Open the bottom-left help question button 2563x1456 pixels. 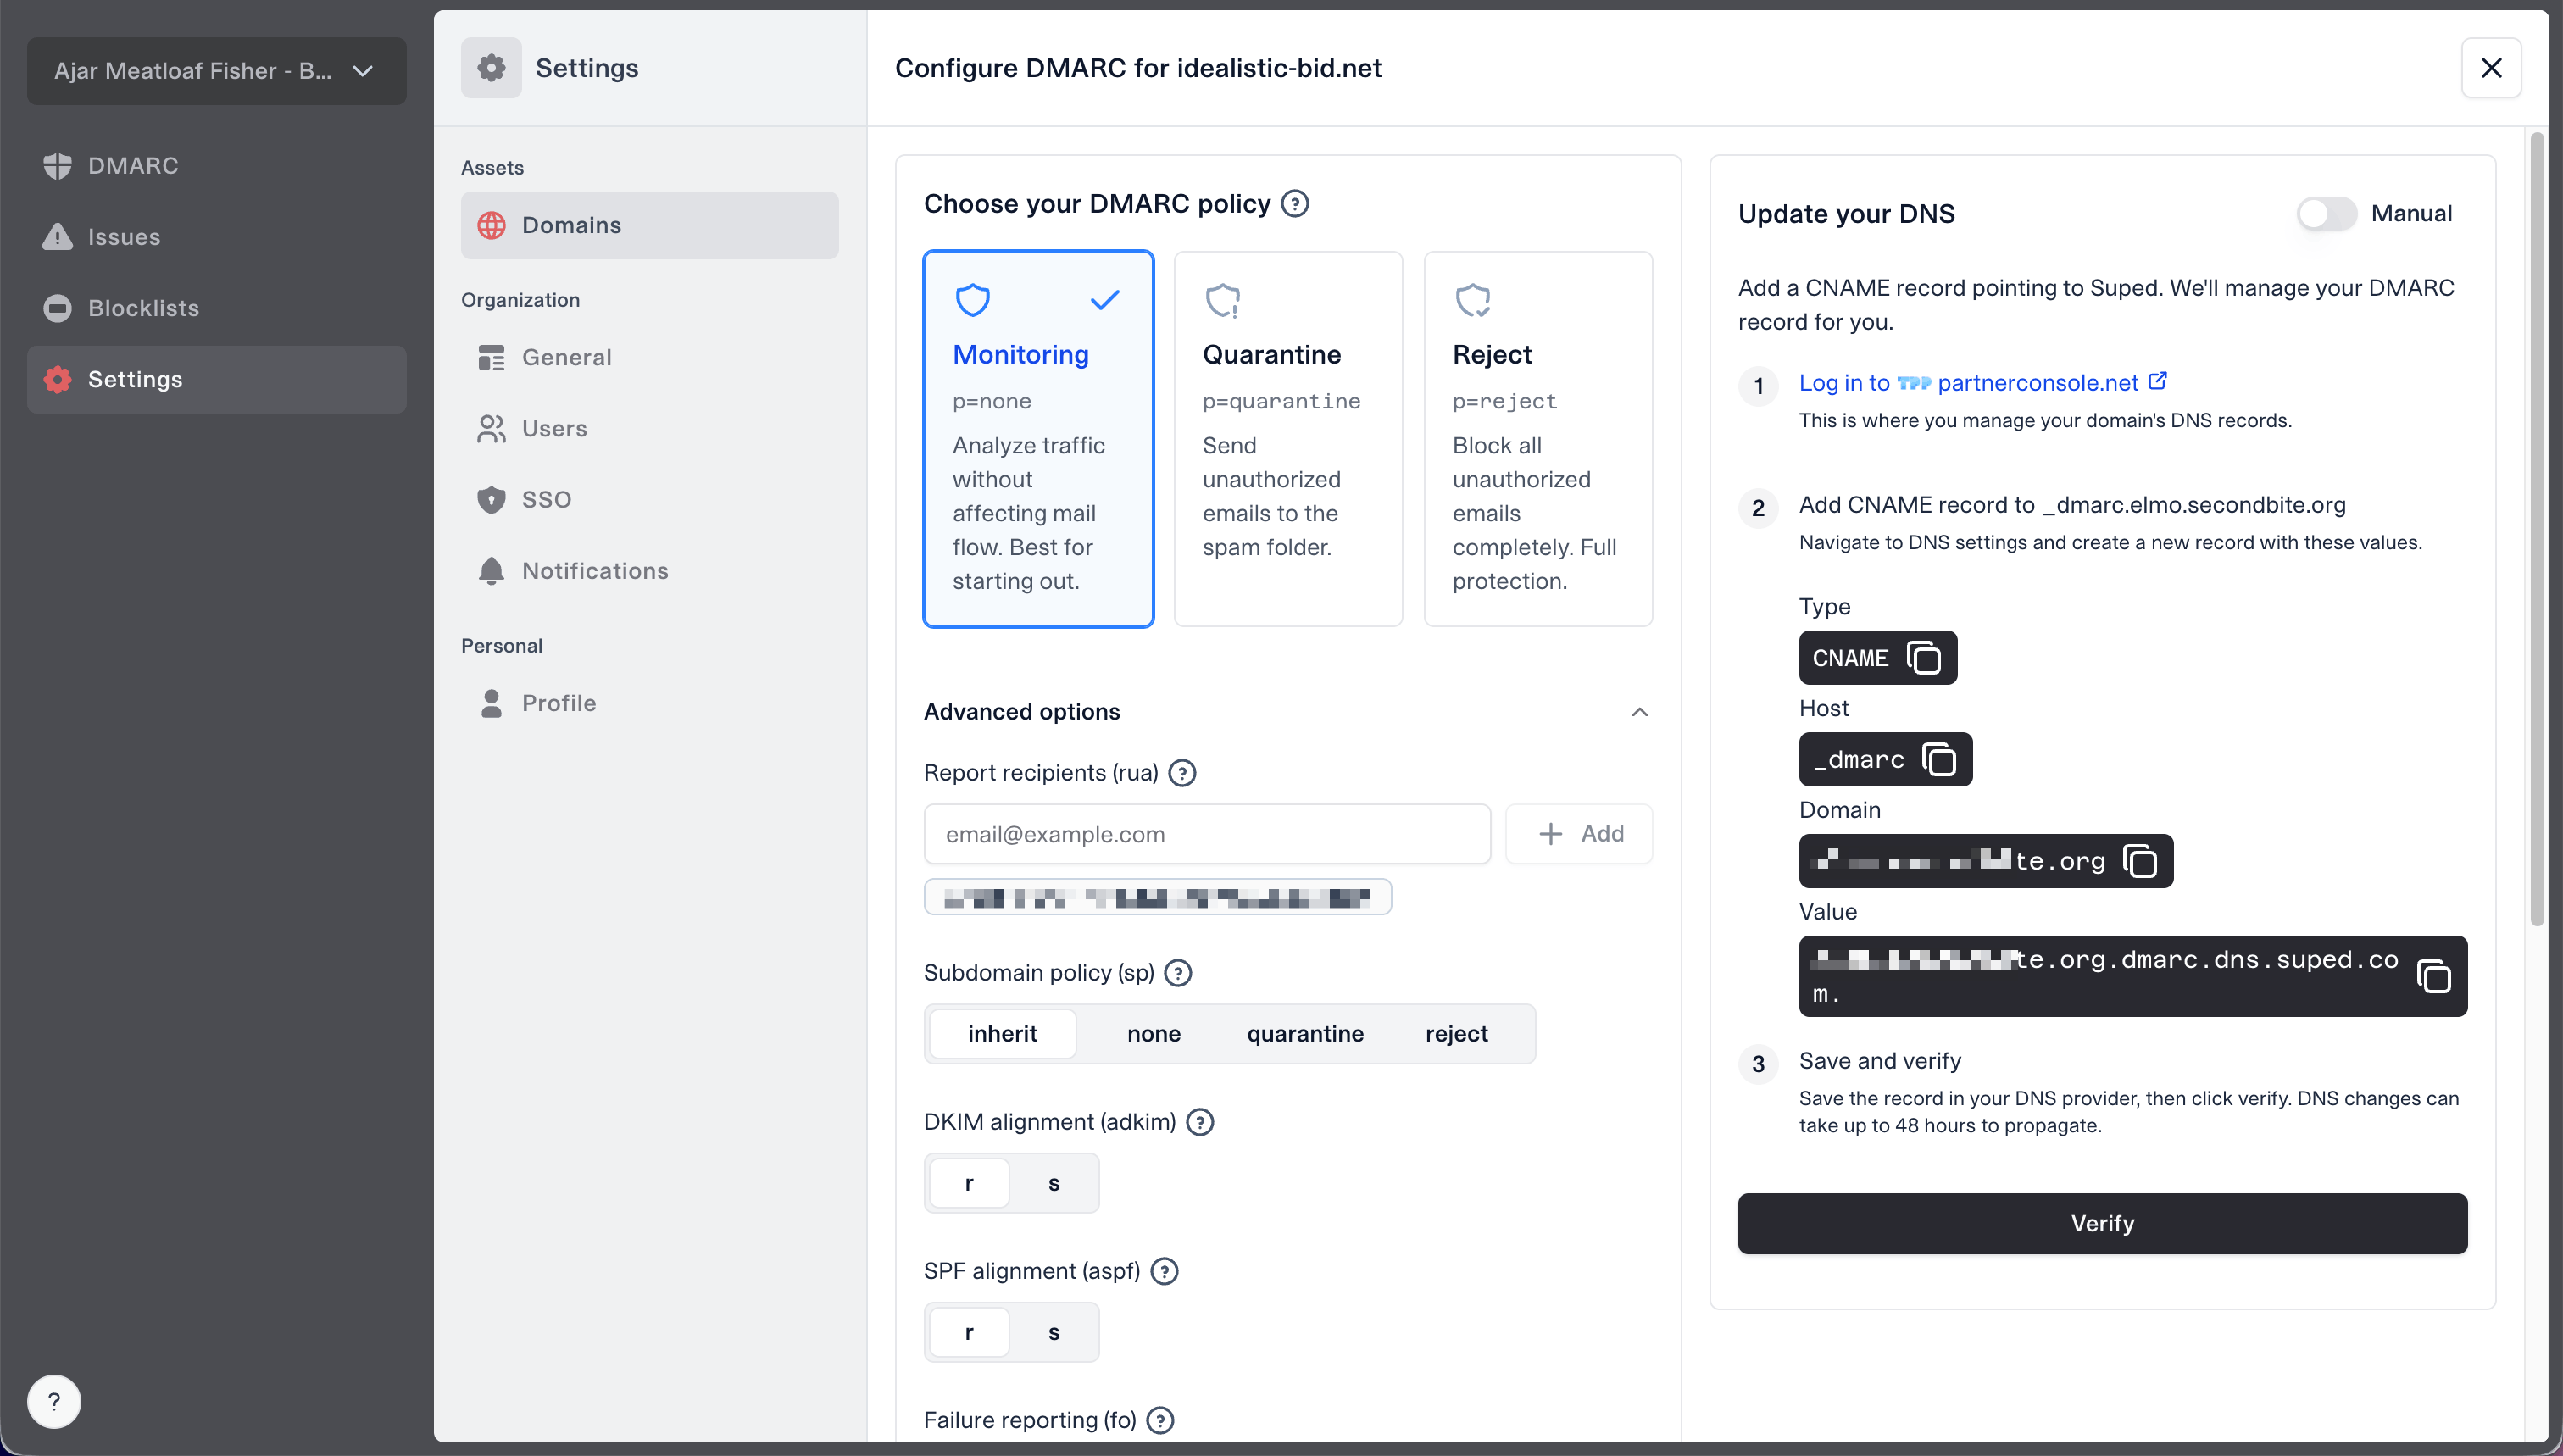[54, 1401]
